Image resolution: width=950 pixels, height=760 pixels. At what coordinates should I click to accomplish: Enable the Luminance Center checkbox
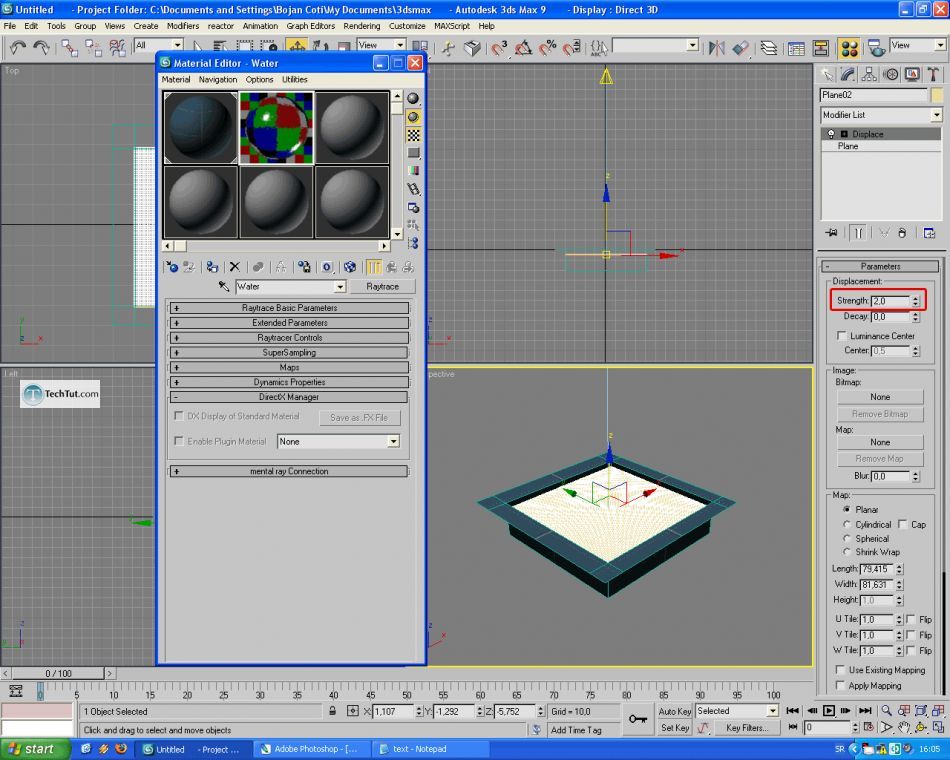[x=842, y=336]
